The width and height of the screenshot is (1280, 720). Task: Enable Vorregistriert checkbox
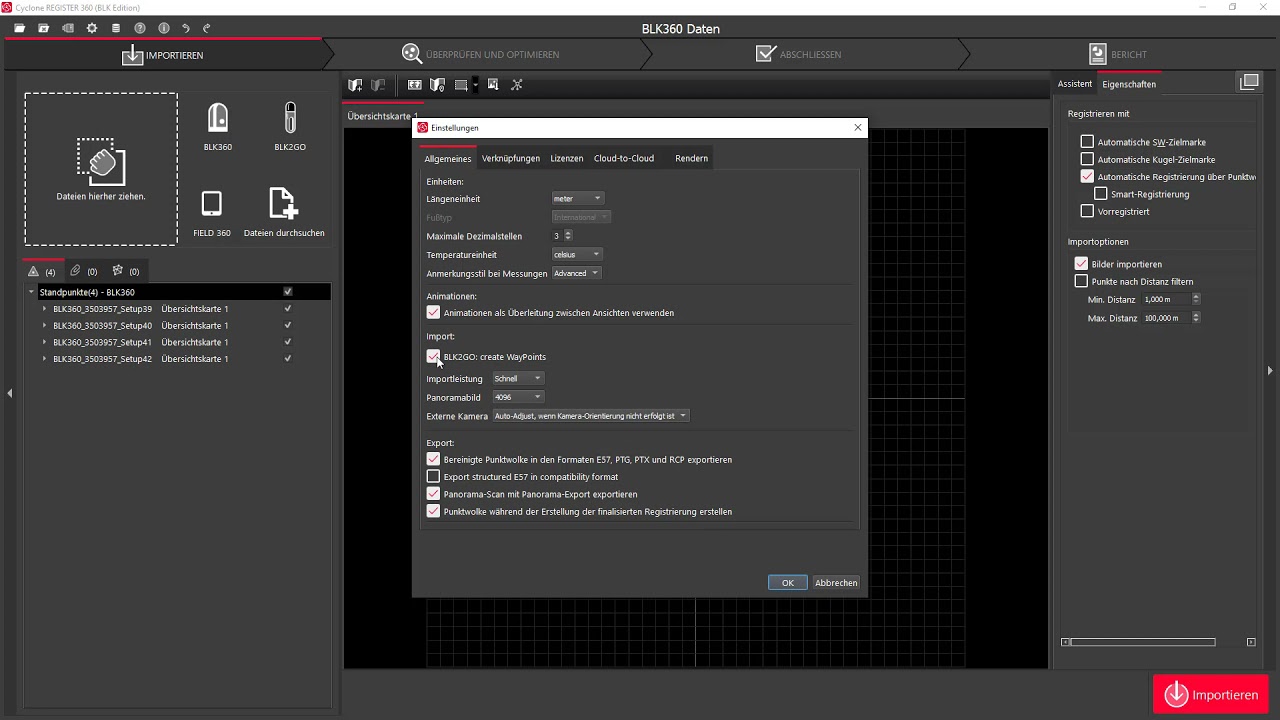(x=1087, y=211)
